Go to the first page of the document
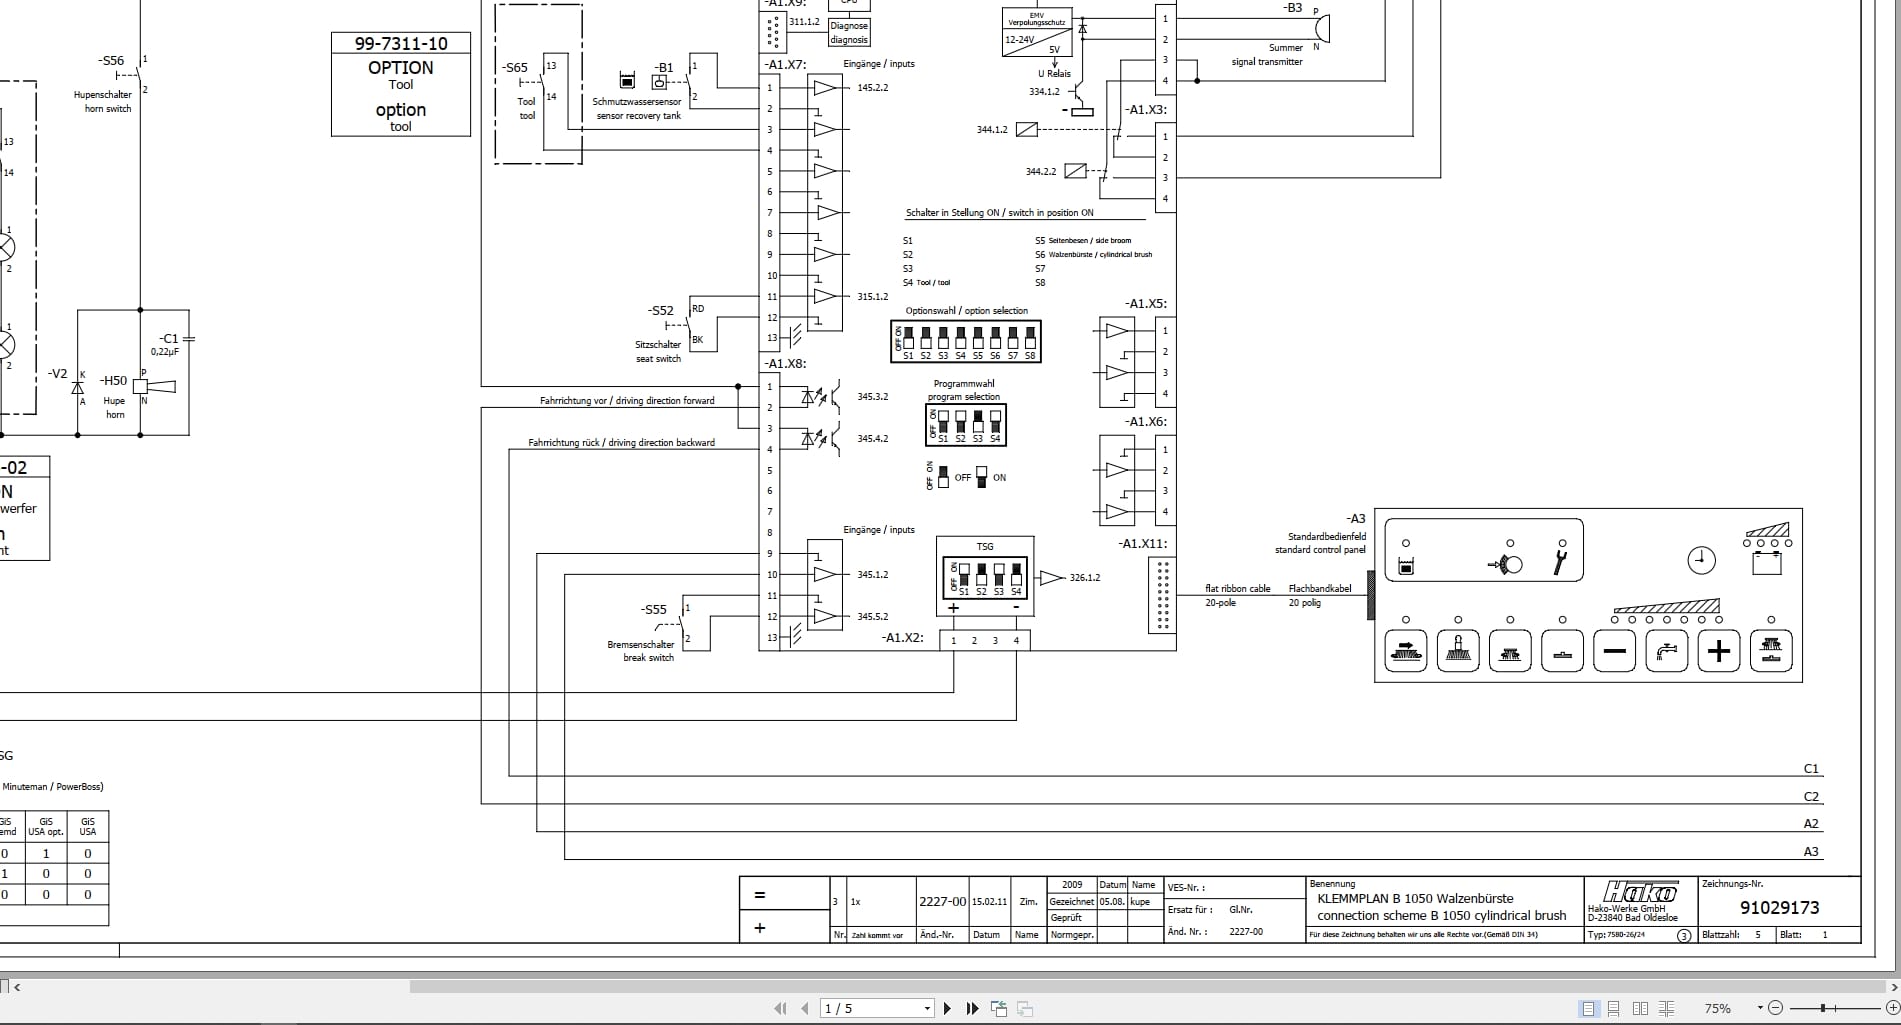The height and width of the screenshot is (1025, 1901). [x=779, y=1008]
